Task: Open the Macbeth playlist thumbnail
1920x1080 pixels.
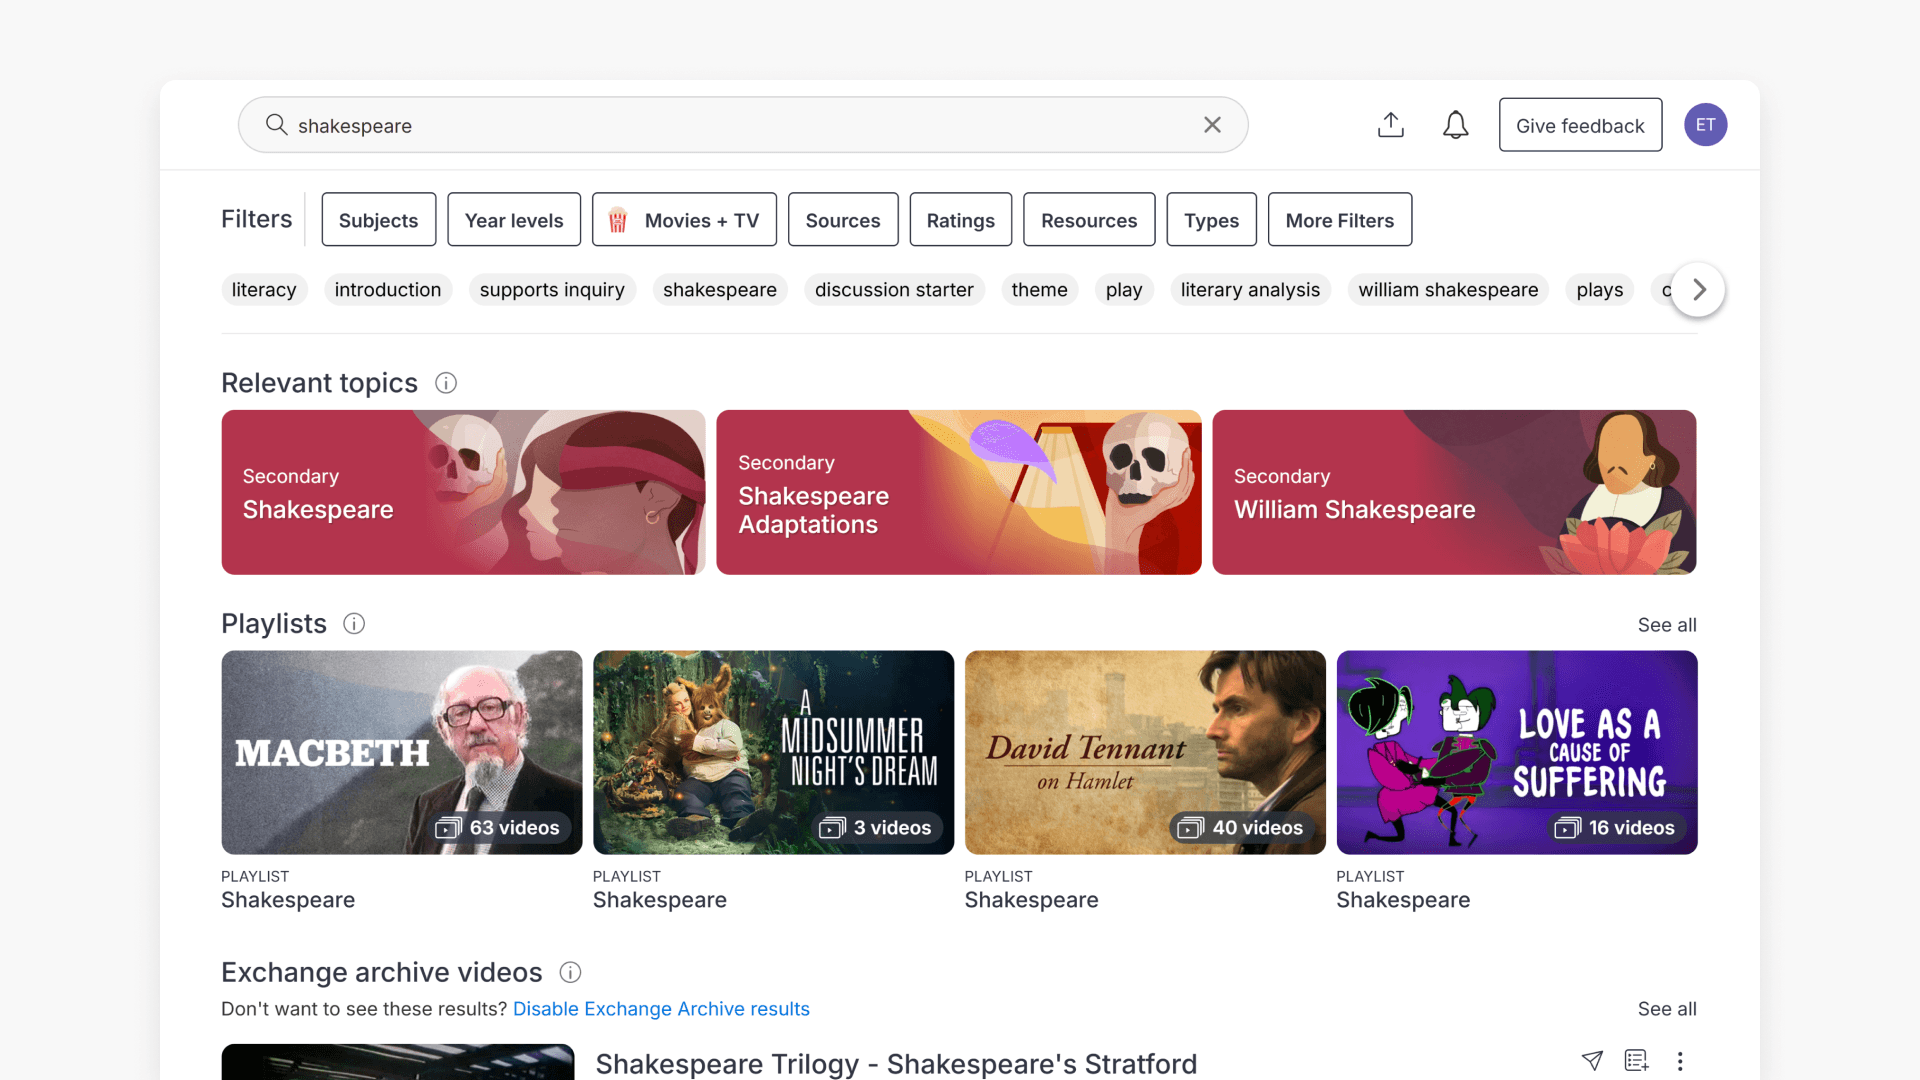Action: 401,752
